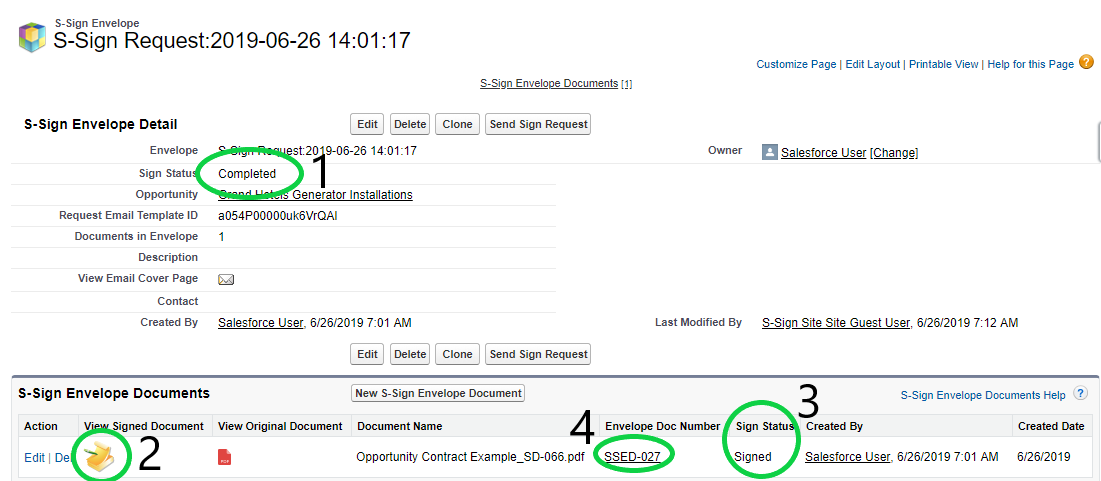
Task: Sort by Created By column header
Action: coord(834,426)
